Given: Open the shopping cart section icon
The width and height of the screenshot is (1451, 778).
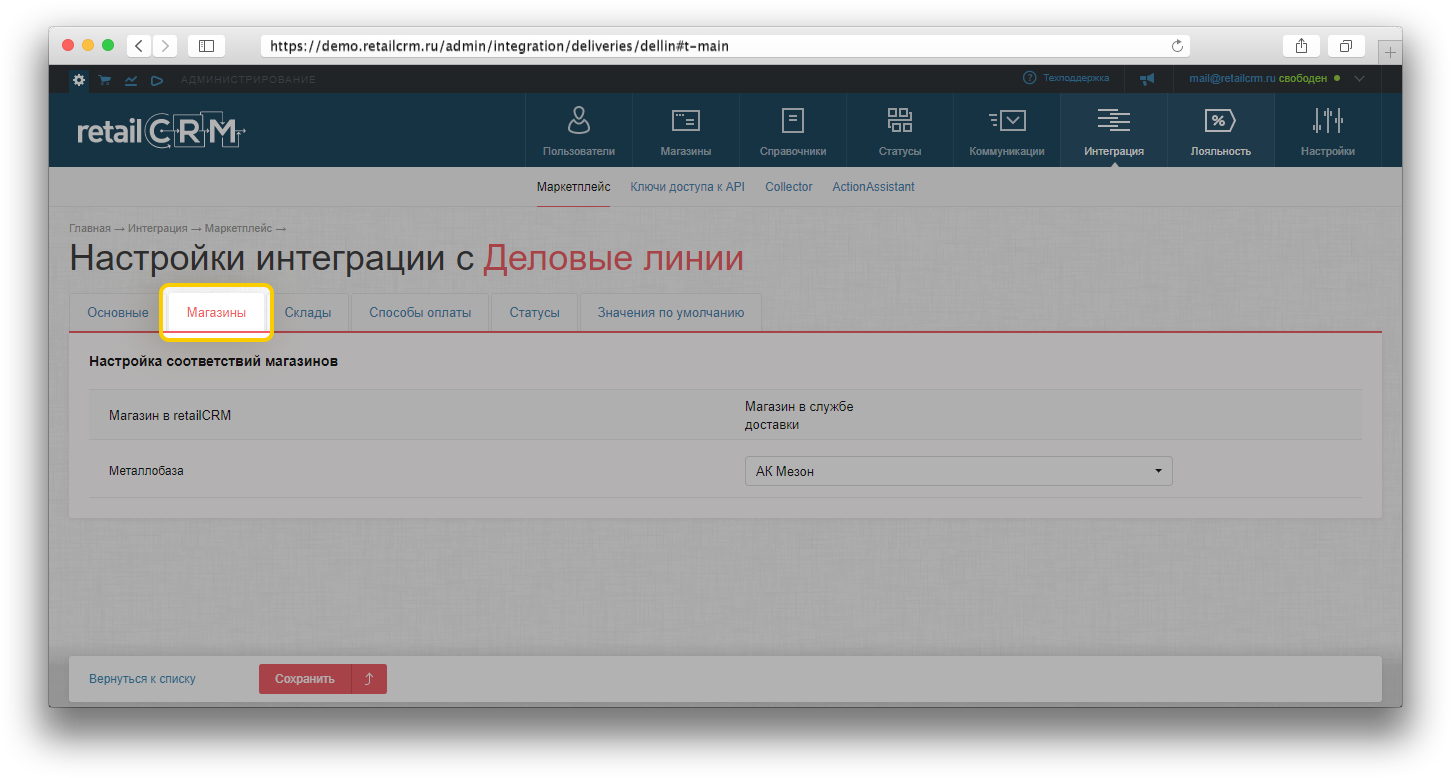Looking at the screenshot, I should 105,80.
